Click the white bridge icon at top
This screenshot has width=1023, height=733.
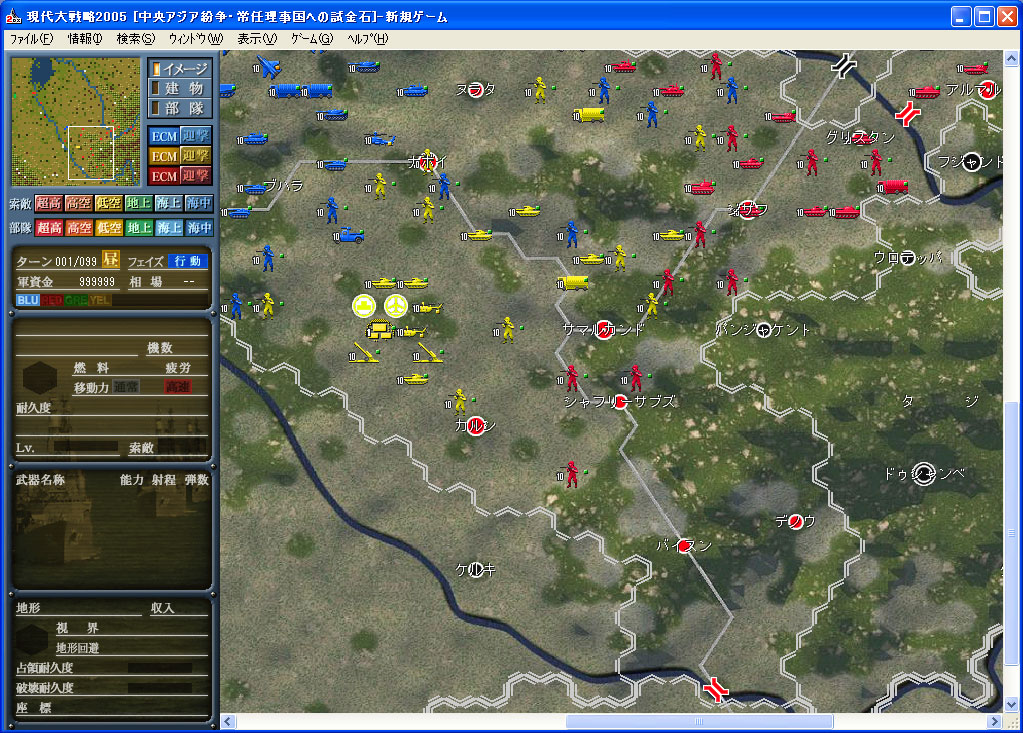[x=846, y=66]
